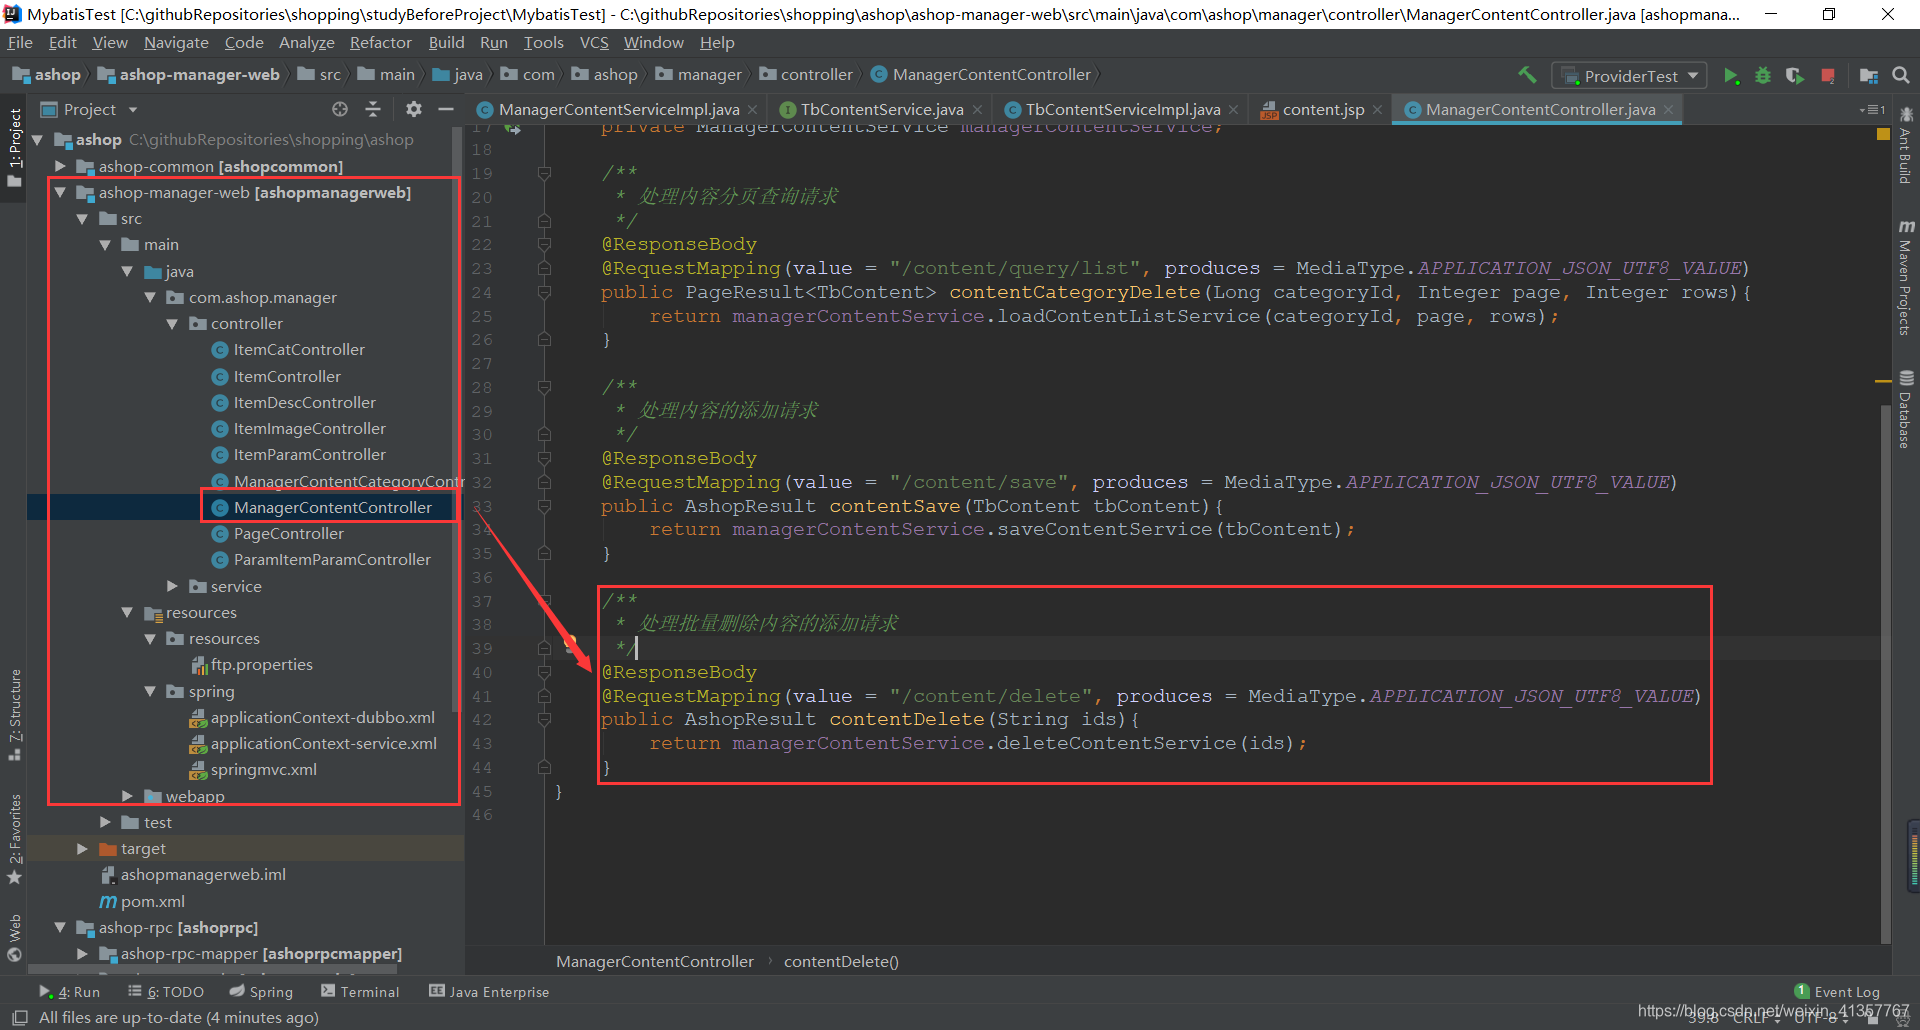Open the ProviderTest run configuration dropdown
The width and height of the screenshot is (1920, 1030).
coord(1629,76)
